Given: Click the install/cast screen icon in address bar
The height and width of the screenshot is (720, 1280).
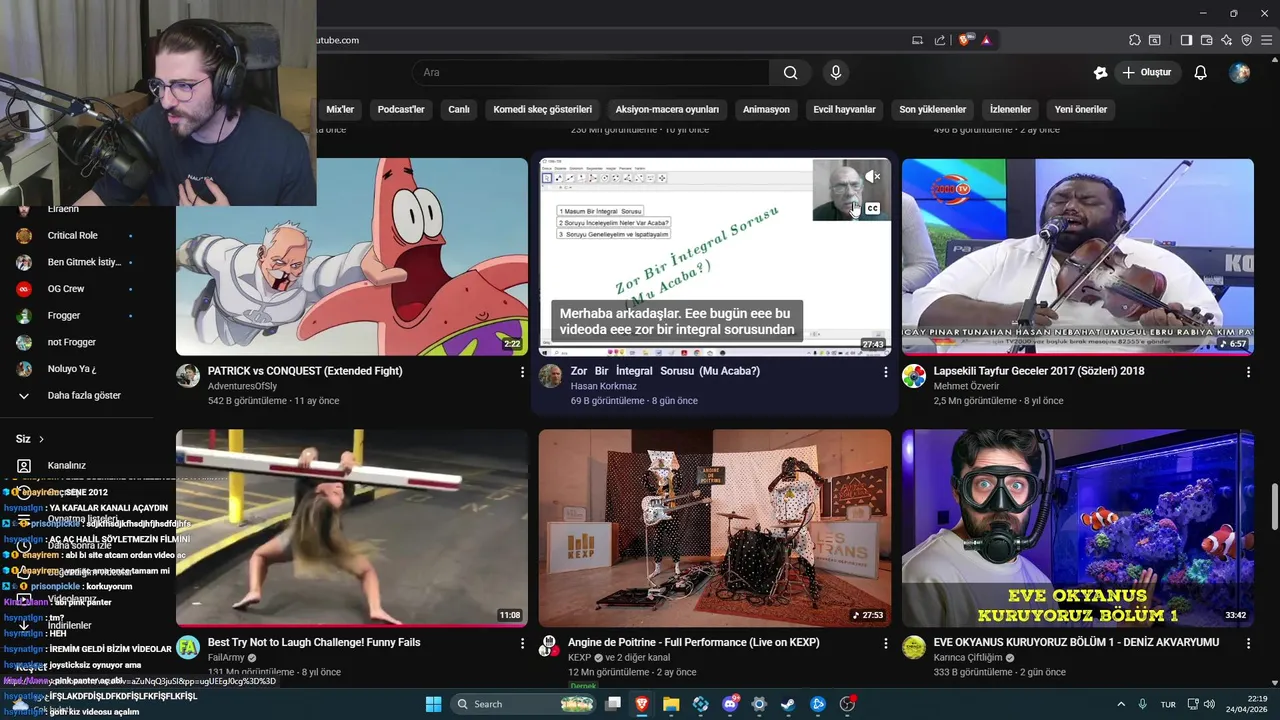Looking at the screenshot, I should pyautogui.click(x=917, y=40).
